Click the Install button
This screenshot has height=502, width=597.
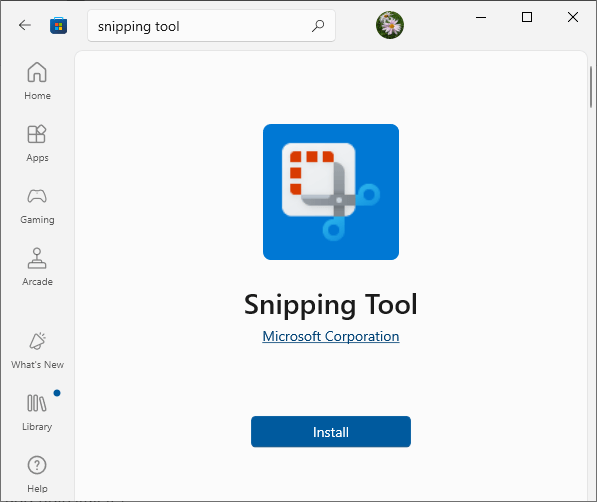tap(330, 432)
